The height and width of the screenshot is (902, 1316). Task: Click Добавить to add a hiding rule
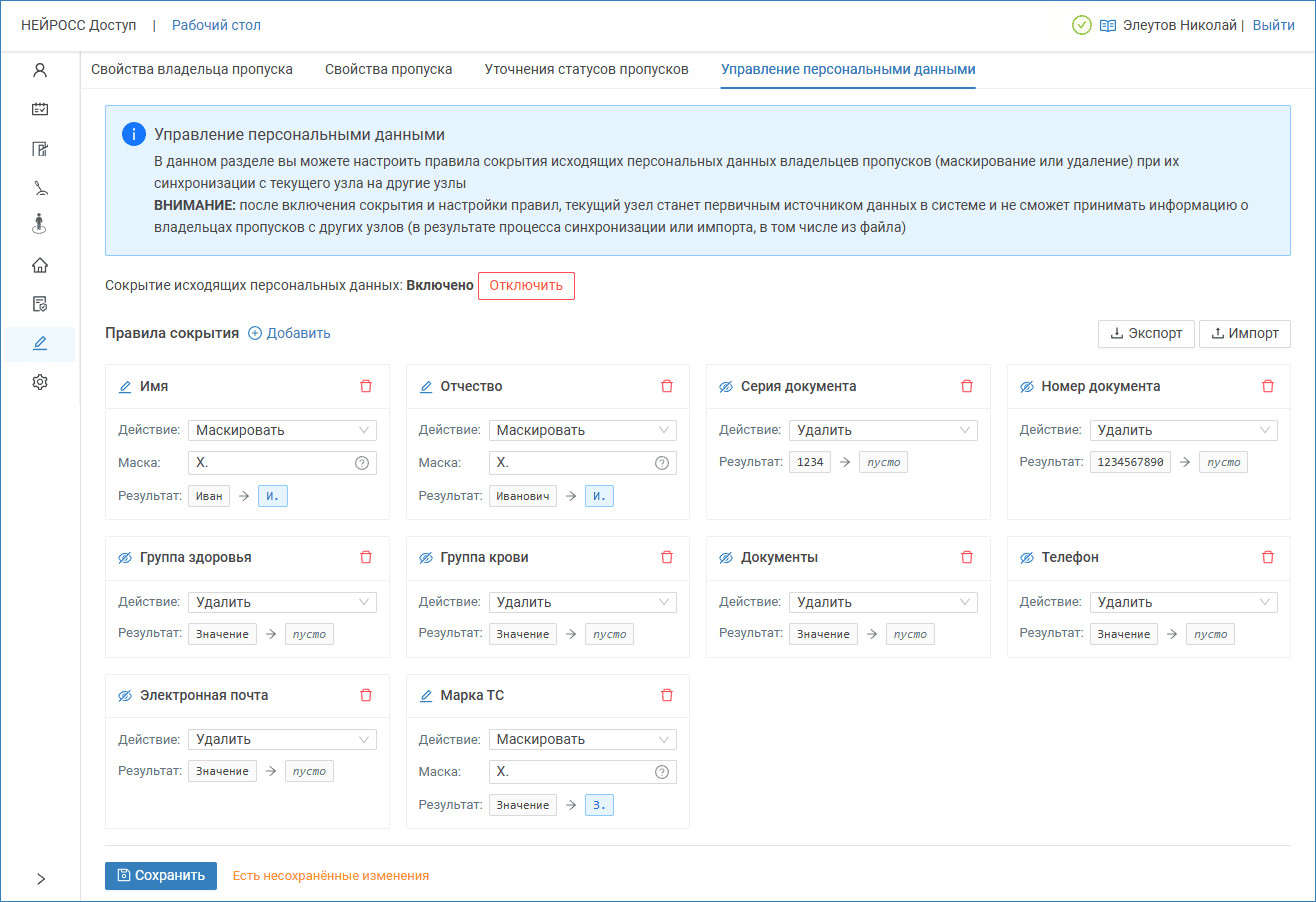[x=289, y=333]
